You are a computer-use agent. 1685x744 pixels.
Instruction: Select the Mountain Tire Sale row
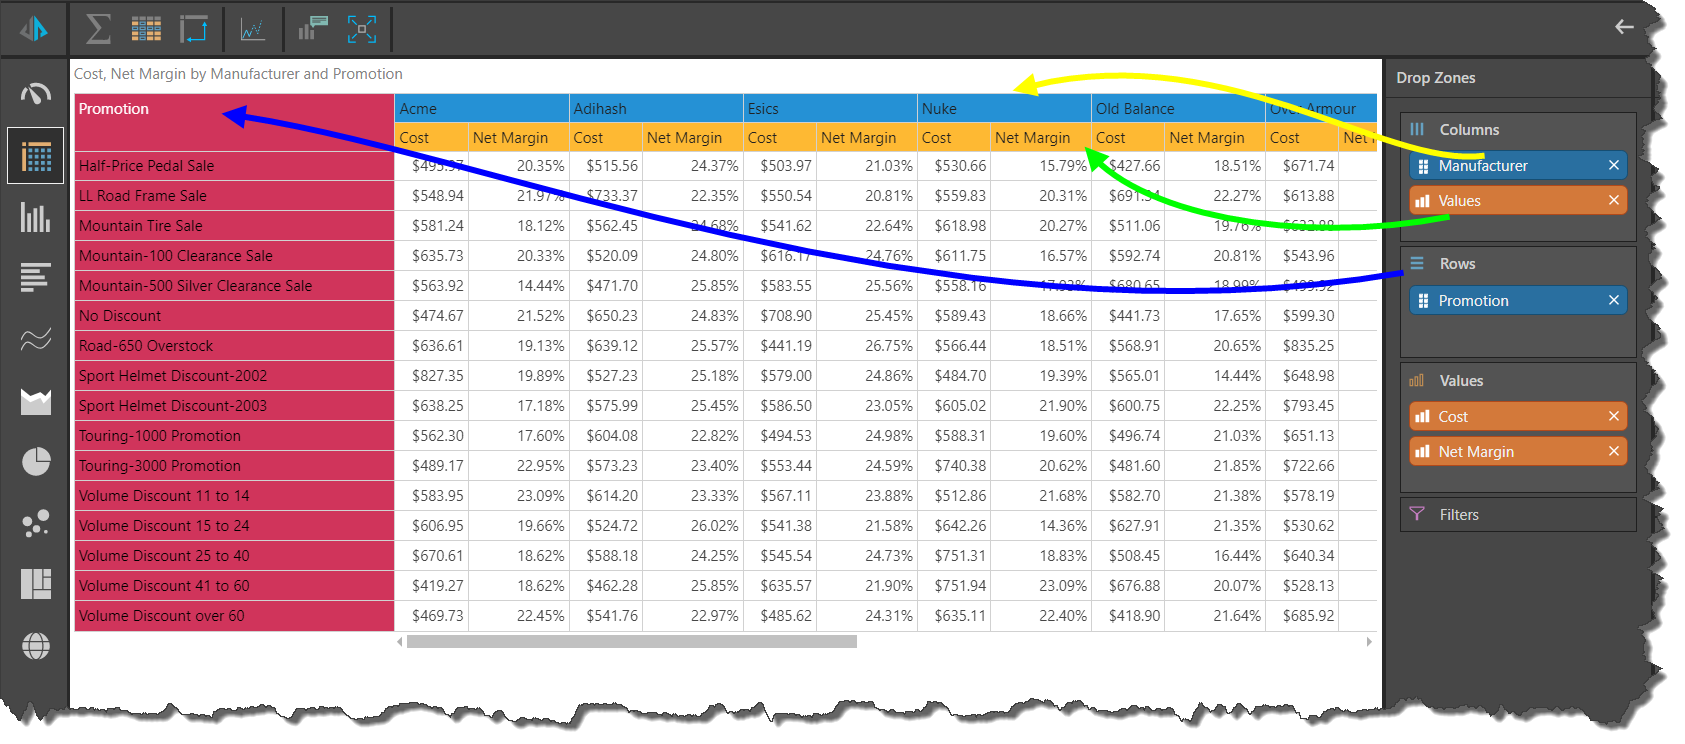pyautogui.click(x=234, y=226)
